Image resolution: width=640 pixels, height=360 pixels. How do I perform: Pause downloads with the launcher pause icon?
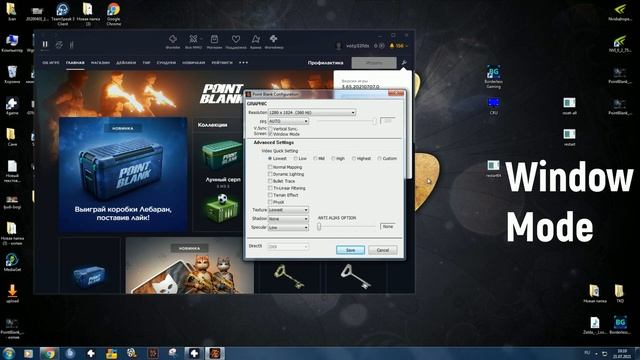(45, 44)
